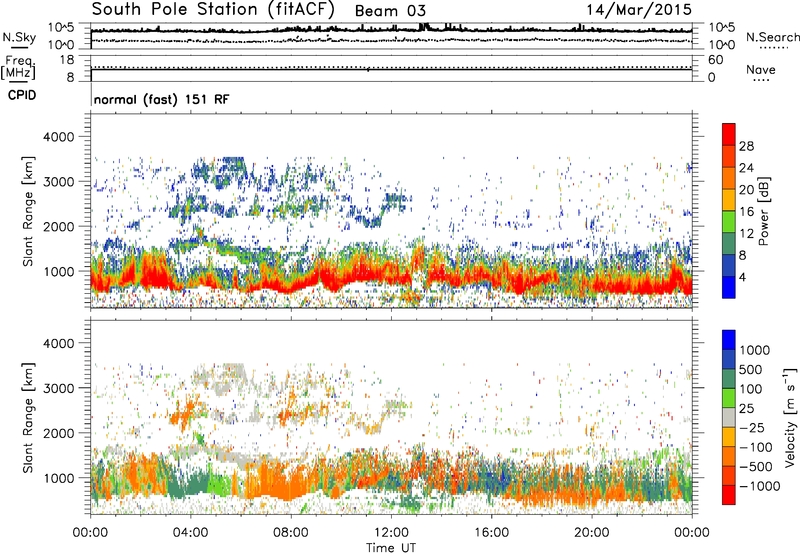800x554 pixels.
Task: Click the '60' tick on Nave axis
Action: [716, 60]
